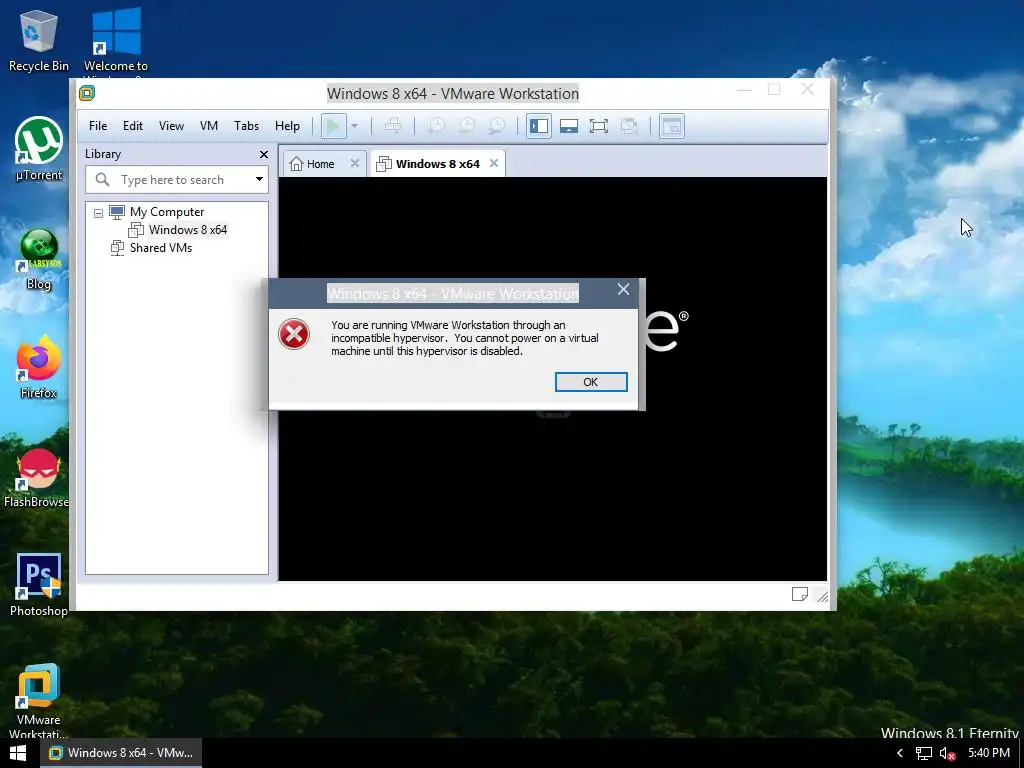Screen dimensions: 1024x768
Task: Open the power options dropdown arrow
Action: [355, 126]
